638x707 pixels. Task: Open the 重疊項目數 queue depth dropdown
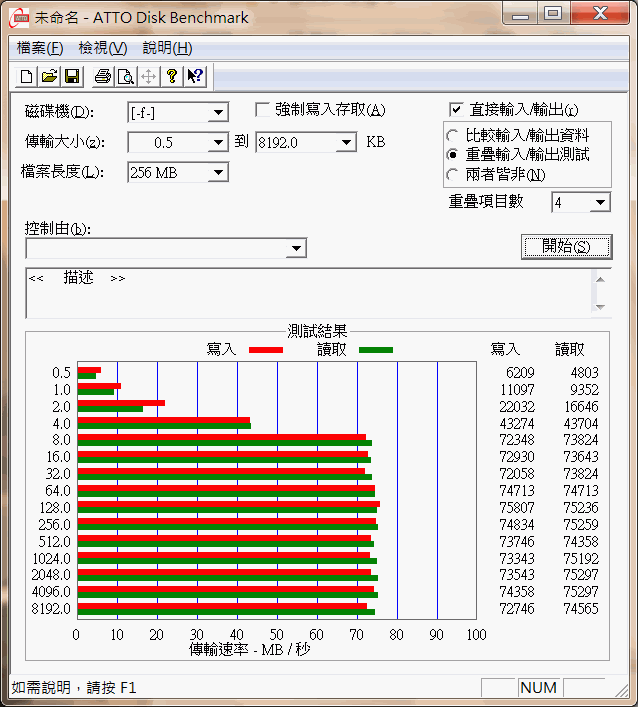click(600, 202)
